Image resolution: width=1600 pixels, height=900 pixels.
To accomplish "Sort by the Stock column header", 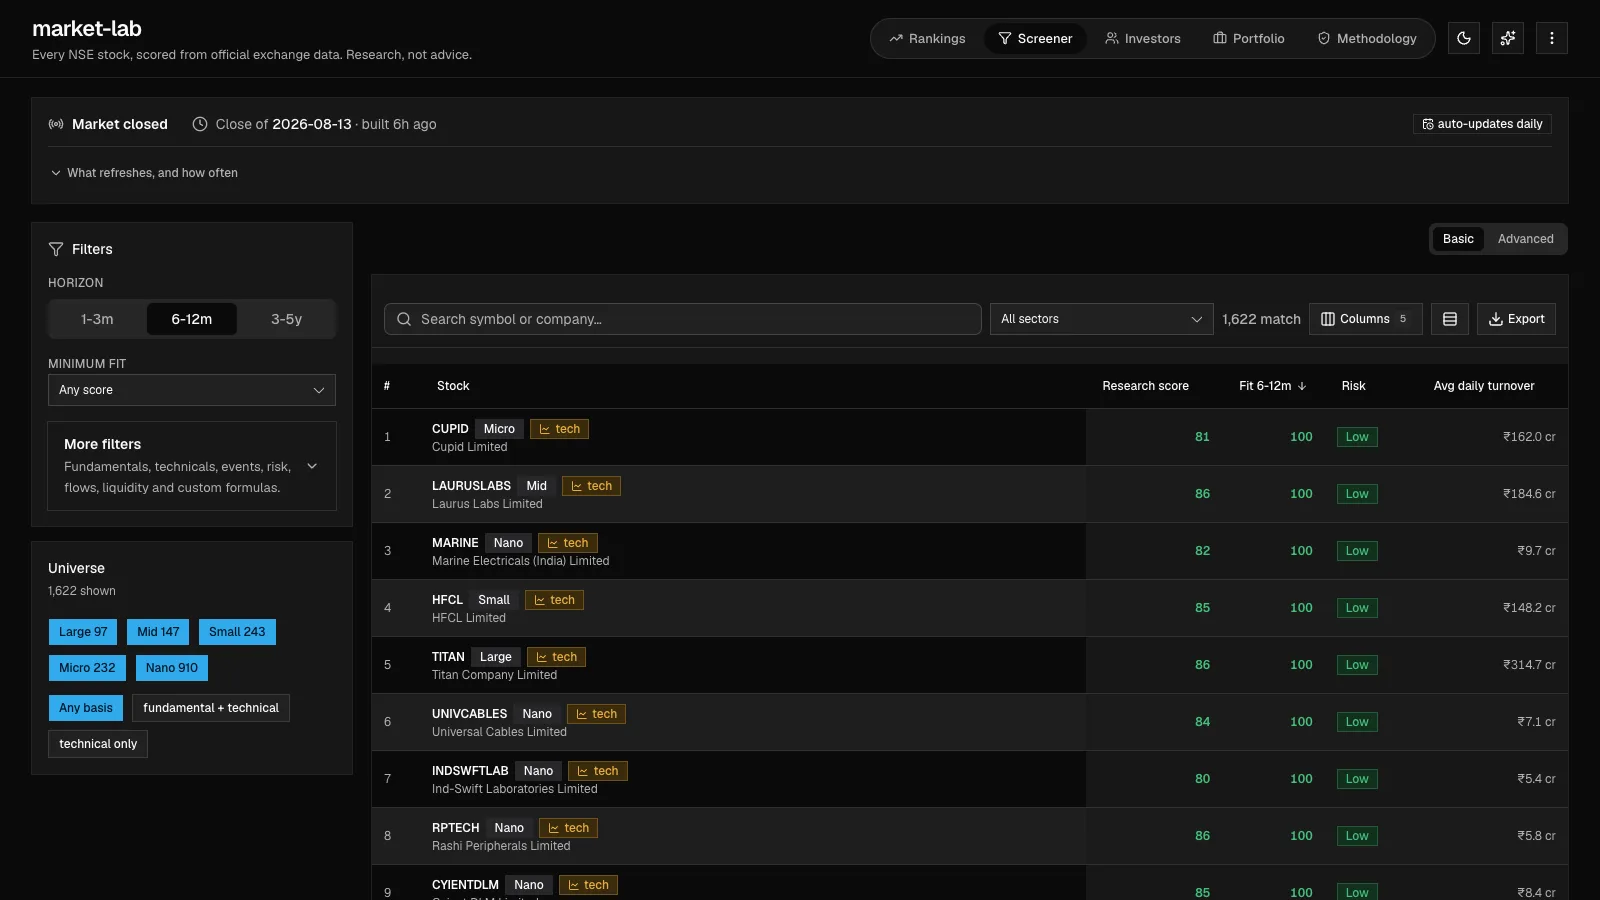I will [x=453, y=386].
